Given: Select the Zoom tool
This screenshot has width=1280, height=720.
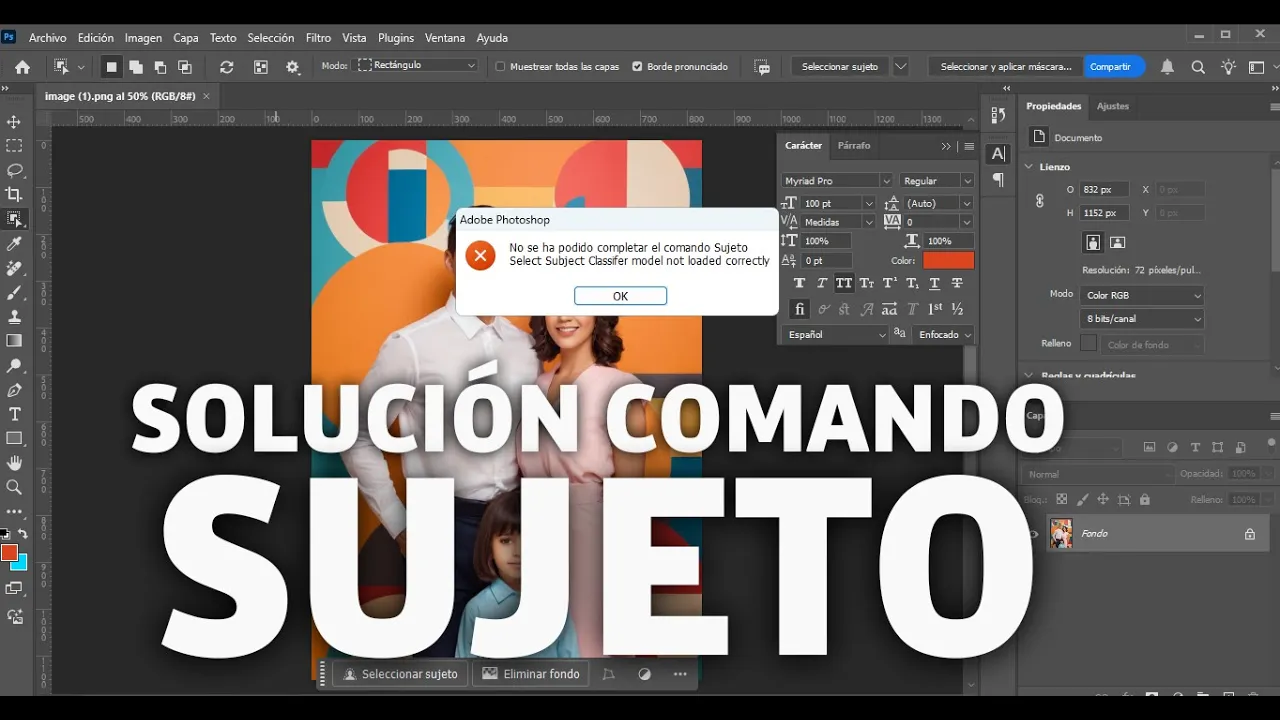Looking at the screenshot, I should (x=14, y=487).
